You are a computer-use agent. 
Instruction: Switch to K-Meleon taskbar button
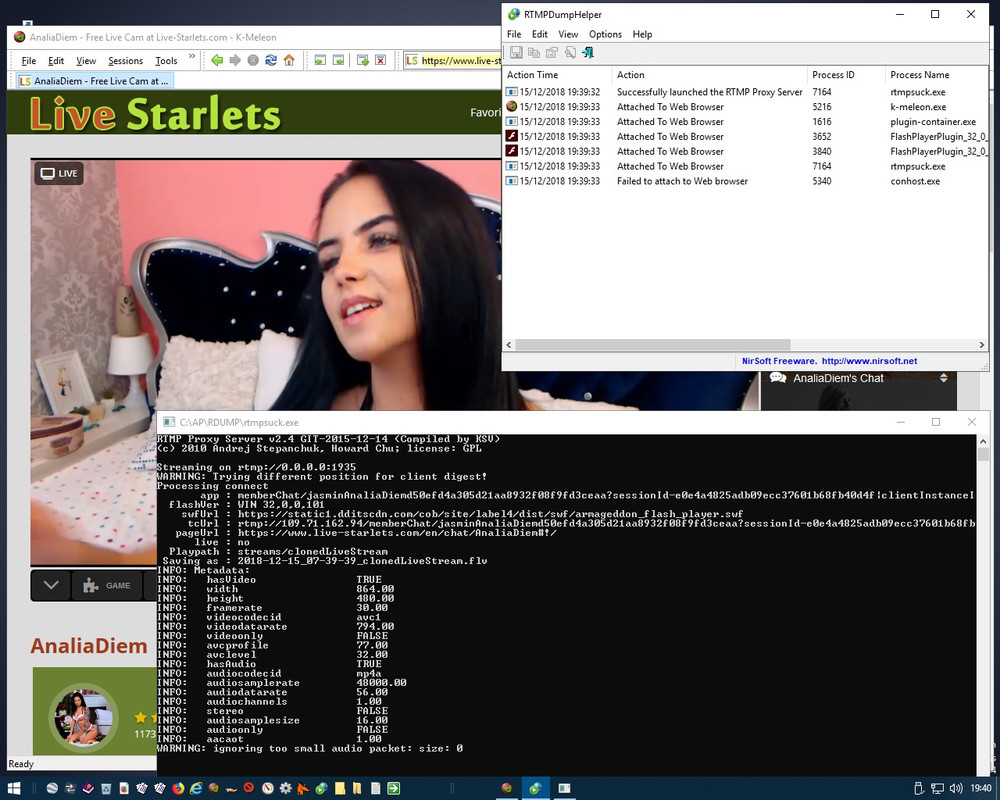[506, 789]
